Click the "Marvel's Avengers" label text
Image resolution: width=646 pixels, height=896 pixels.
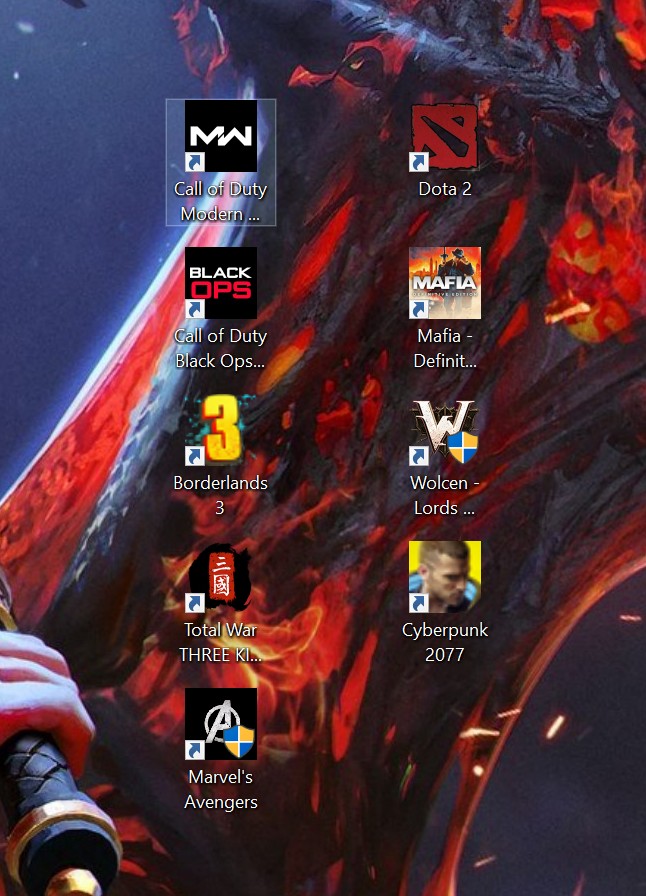pos(221,789)
